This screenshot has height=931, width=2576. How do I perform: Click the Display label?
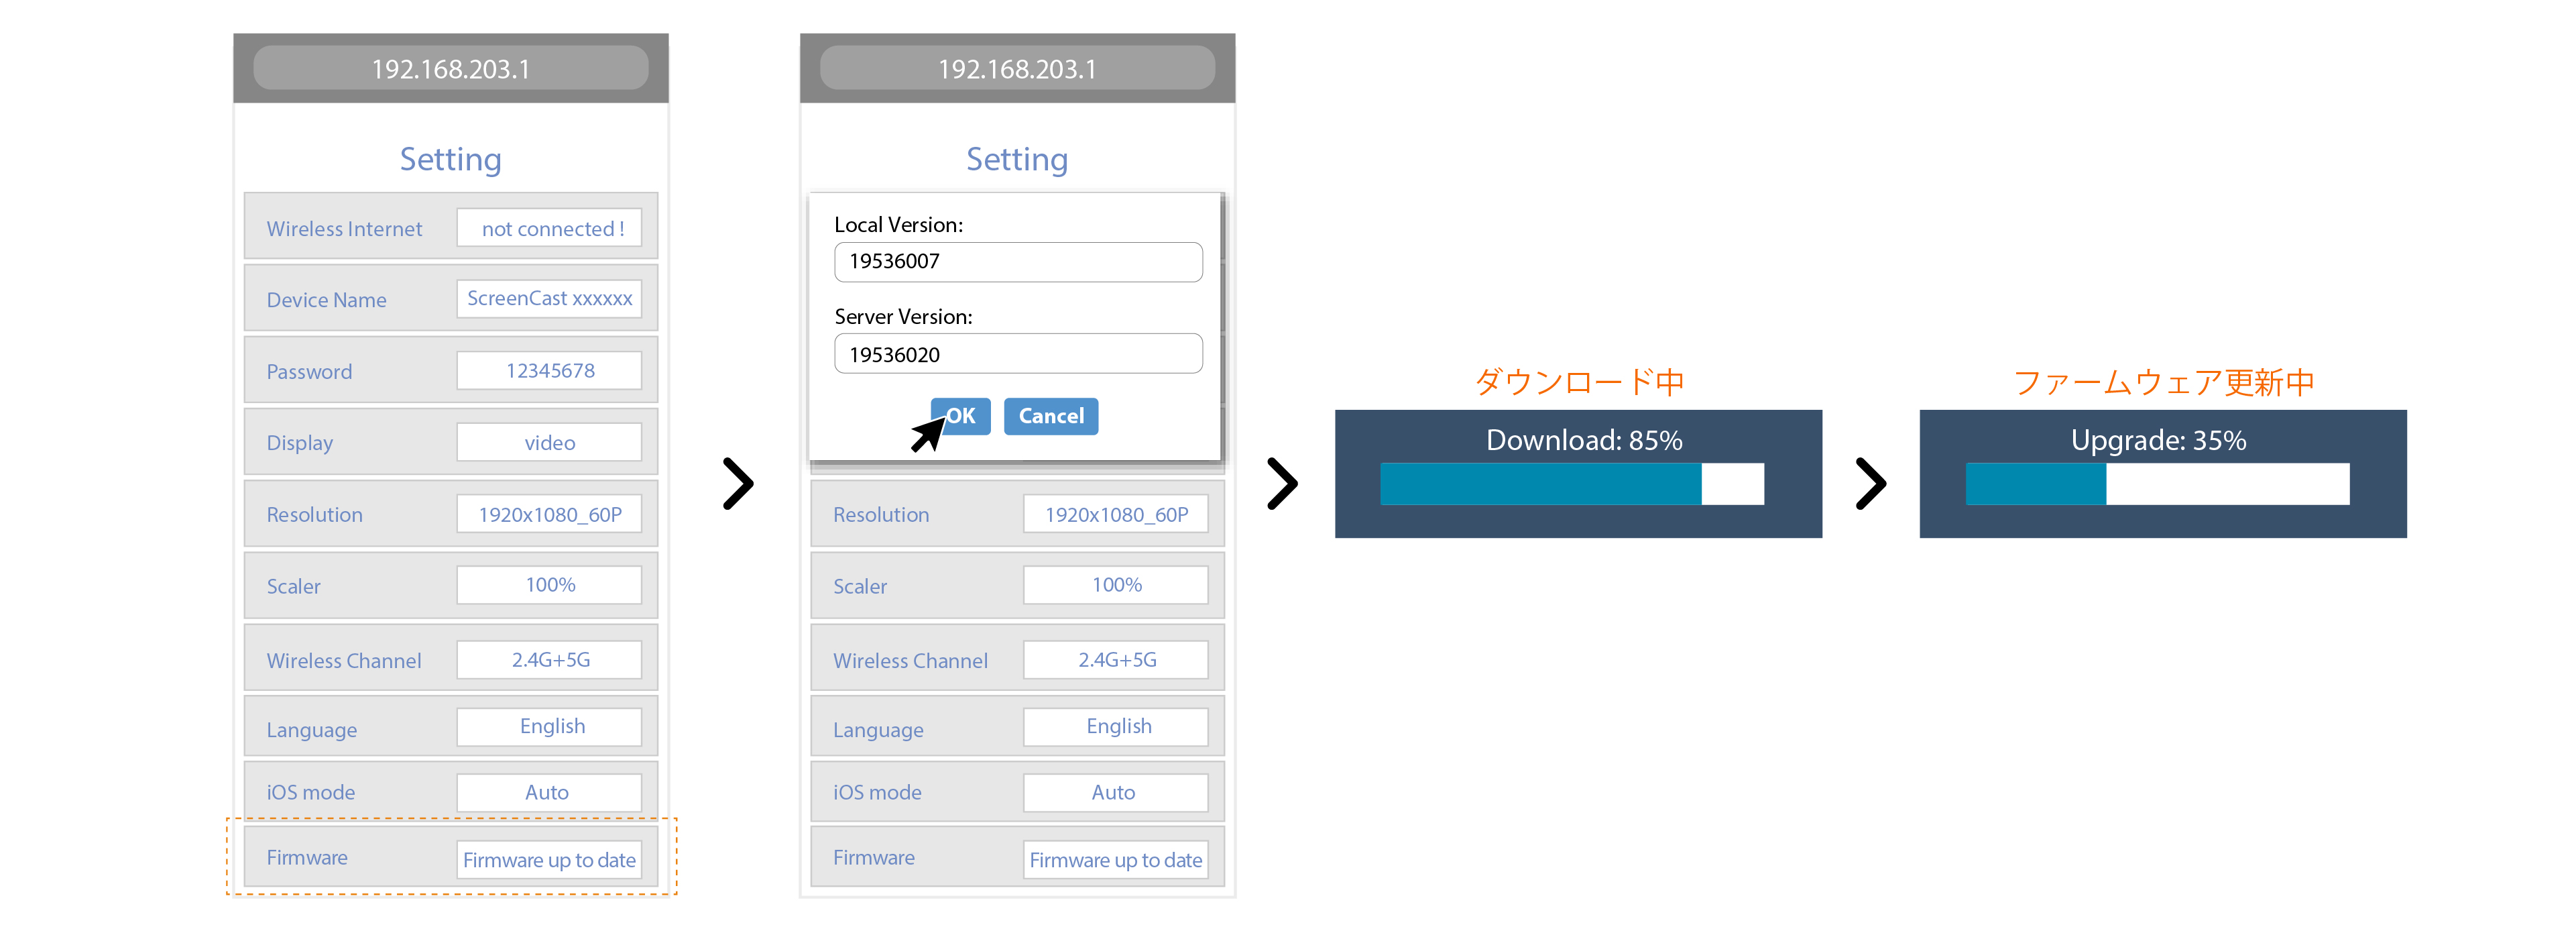click(300, 443)
